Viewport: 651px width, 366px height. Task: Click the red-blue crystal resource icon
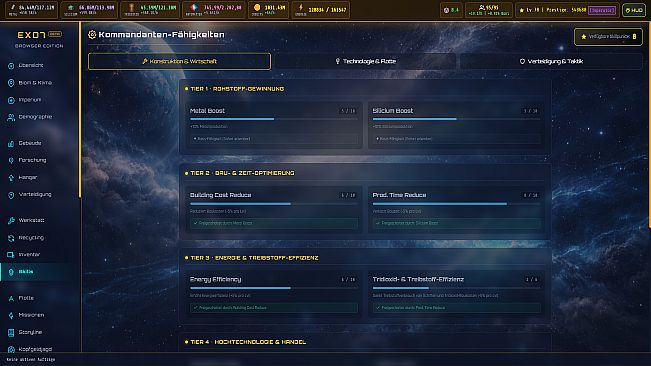tap(194, 7)
